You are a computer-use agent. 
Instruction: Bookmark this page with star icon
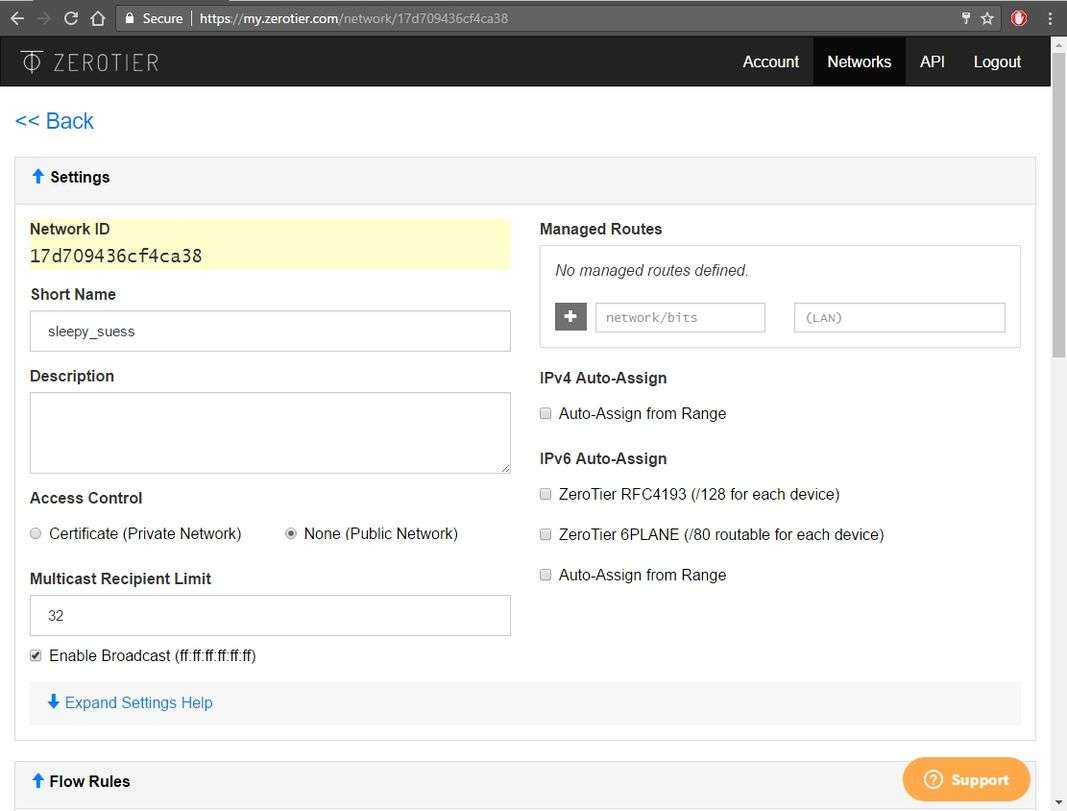(987, 18)
